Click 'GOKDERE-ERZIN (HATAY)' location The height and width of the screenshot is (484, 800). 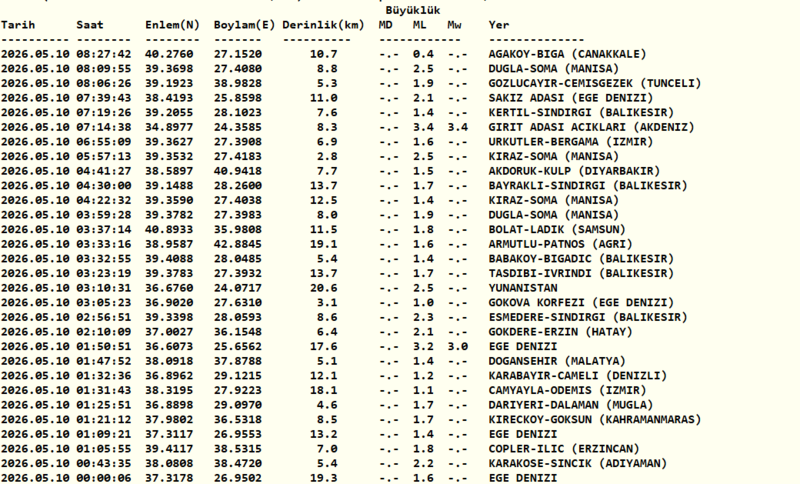pos(560,332)
